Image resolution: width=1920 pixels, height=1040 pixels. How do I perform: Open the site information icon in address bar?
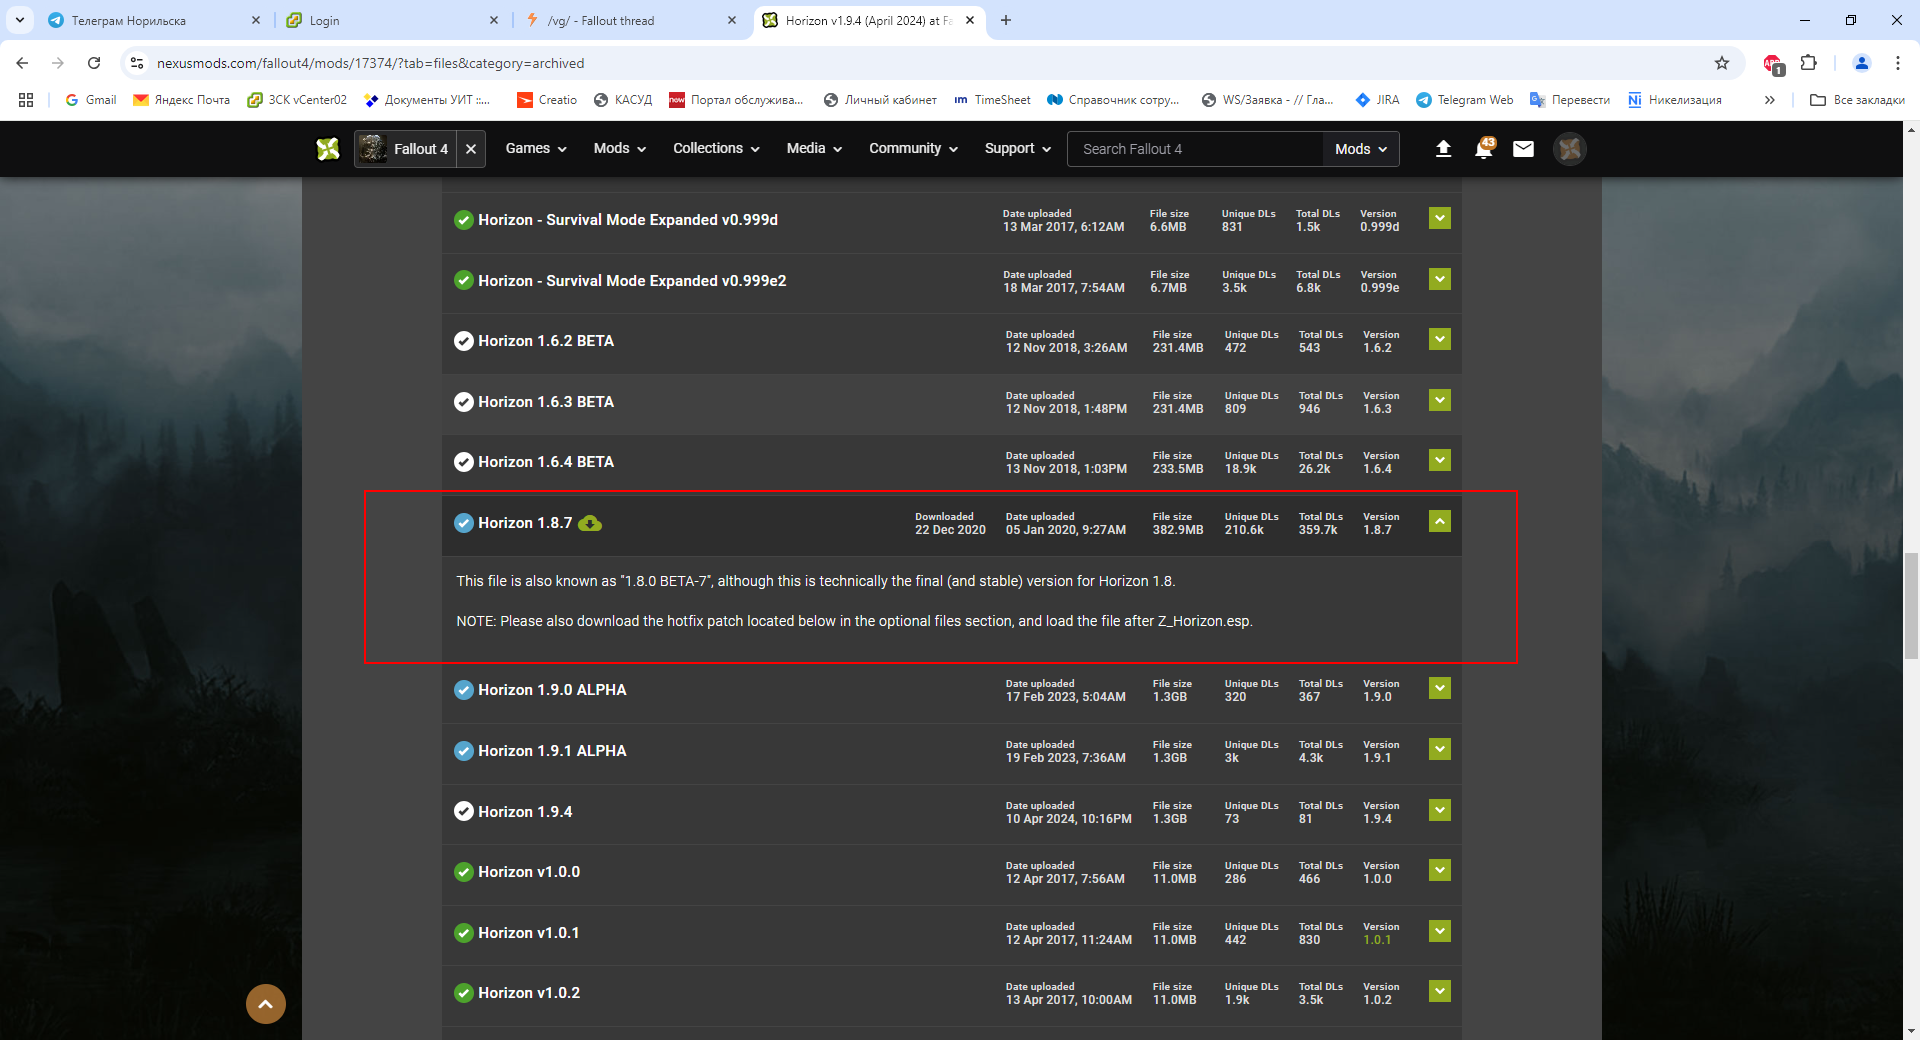tap(137, 63)
